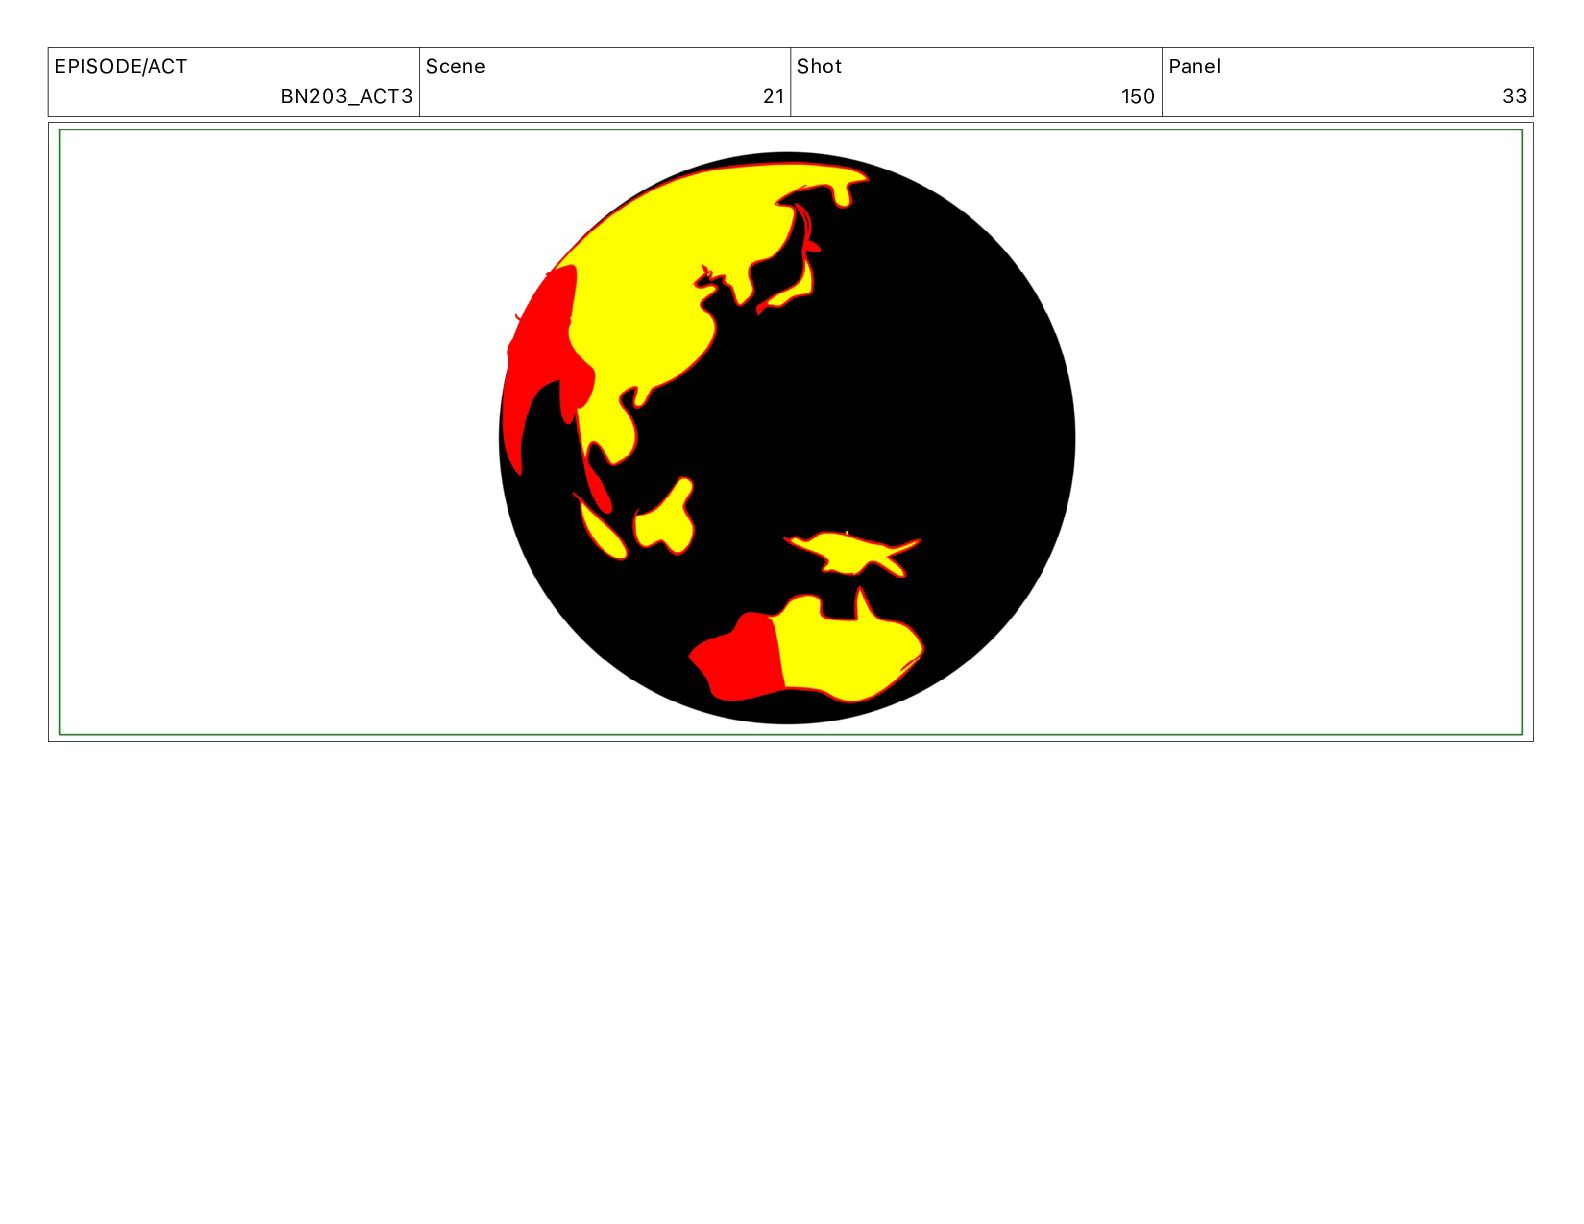The height and width of the screenshot is (1224, 1584).
Task: Select shot number 150
Action: pos(1138,97)
